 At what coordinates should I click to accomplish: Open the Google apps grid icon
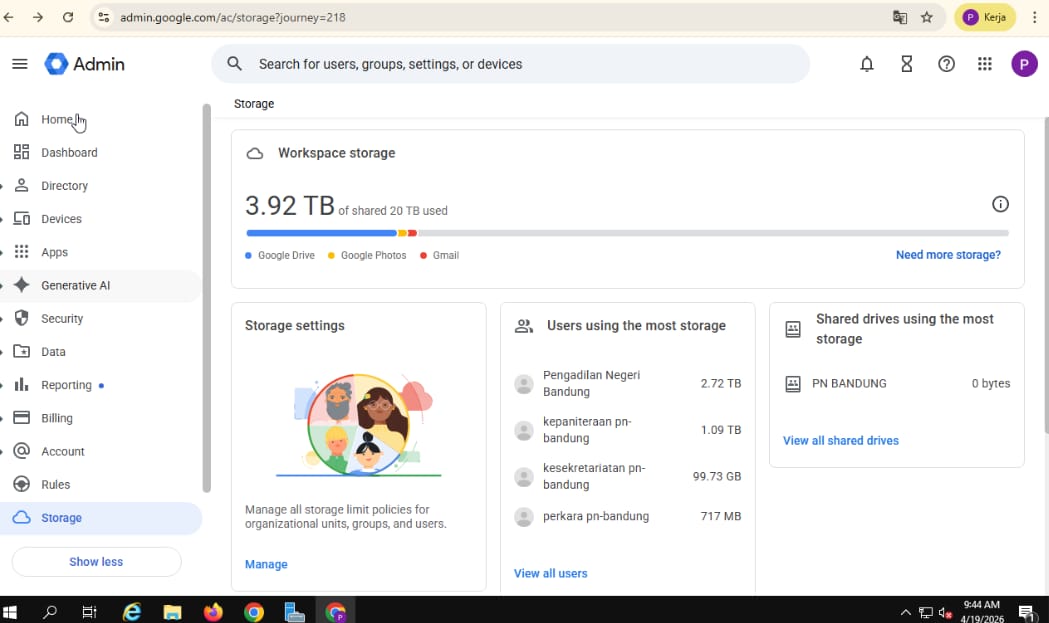[985, 64]
